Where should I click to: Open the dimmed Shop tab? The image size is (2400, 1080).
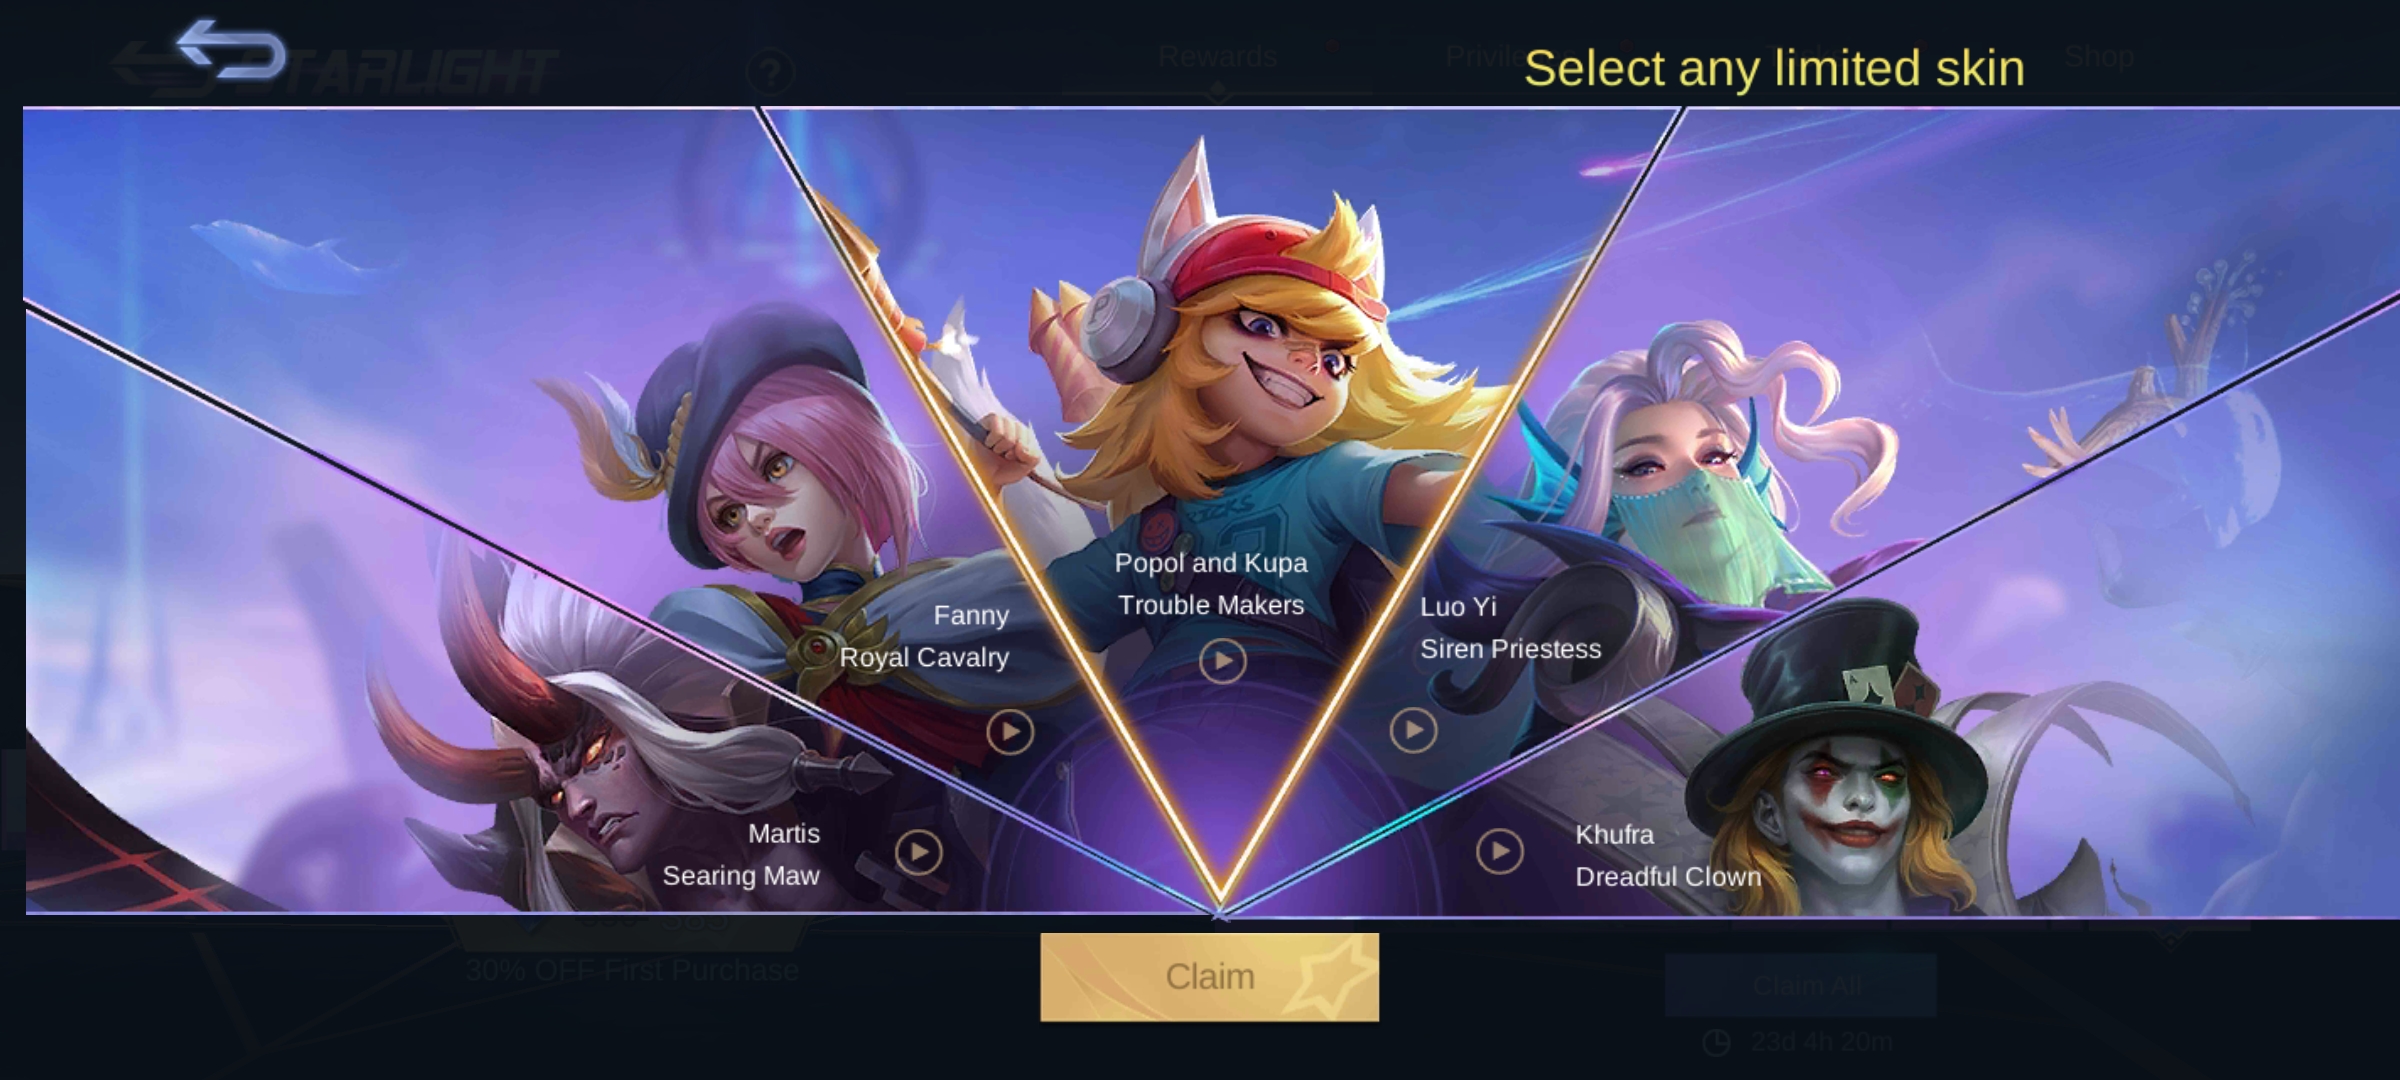2099,56
